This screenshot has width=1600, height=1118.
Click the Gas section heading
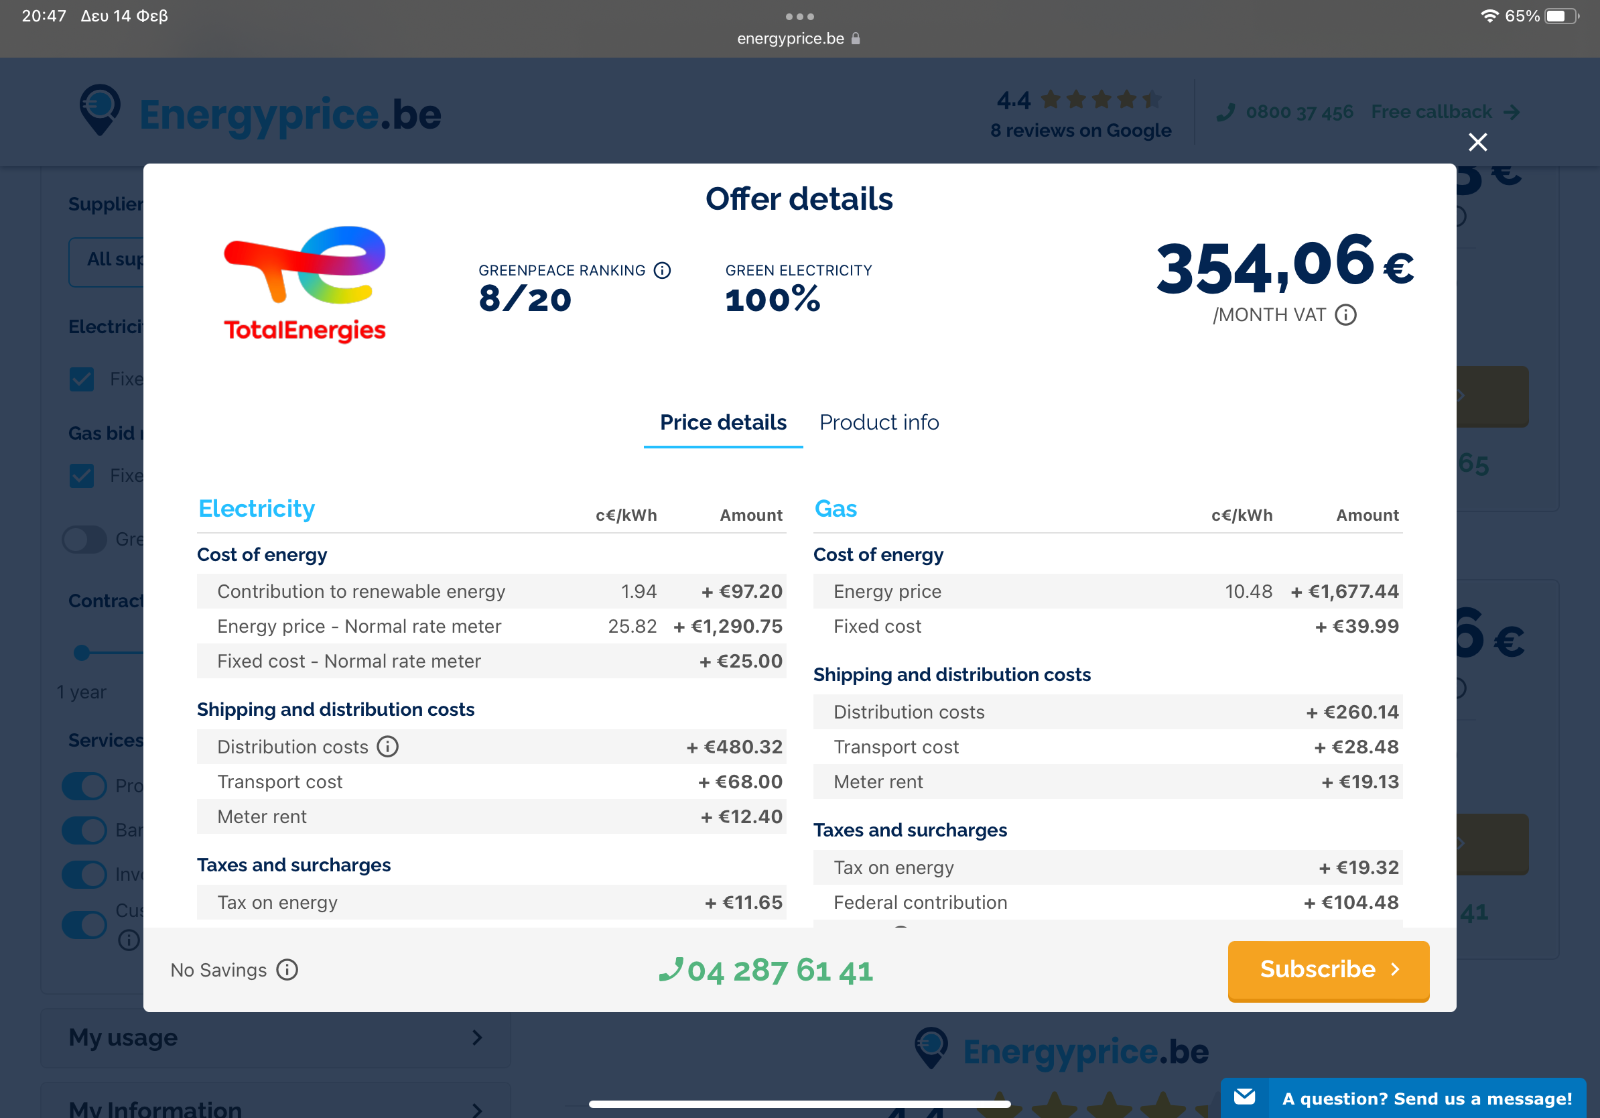[x=835, y=509]
